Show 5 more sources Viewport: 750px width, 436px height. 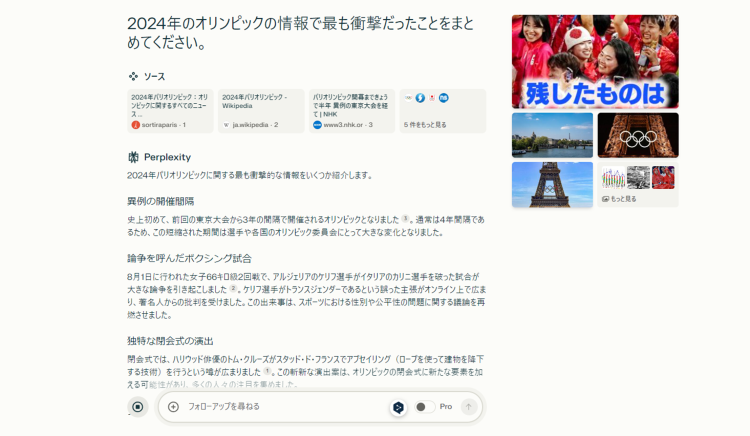click(x=443, y=111)
